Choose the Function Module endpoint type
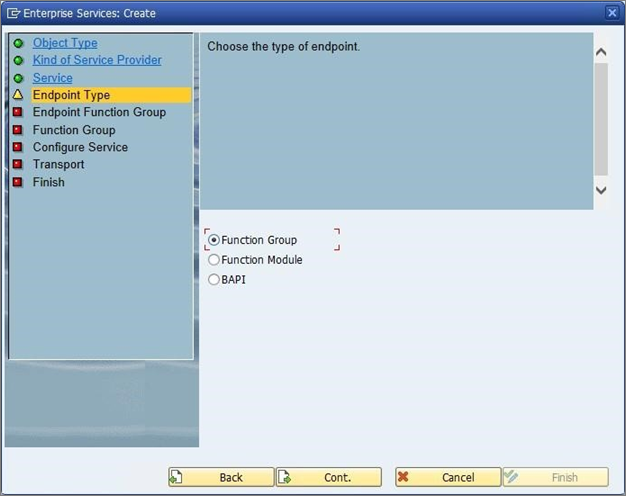This screenshot has height=496, width=626. click(214, 260)
